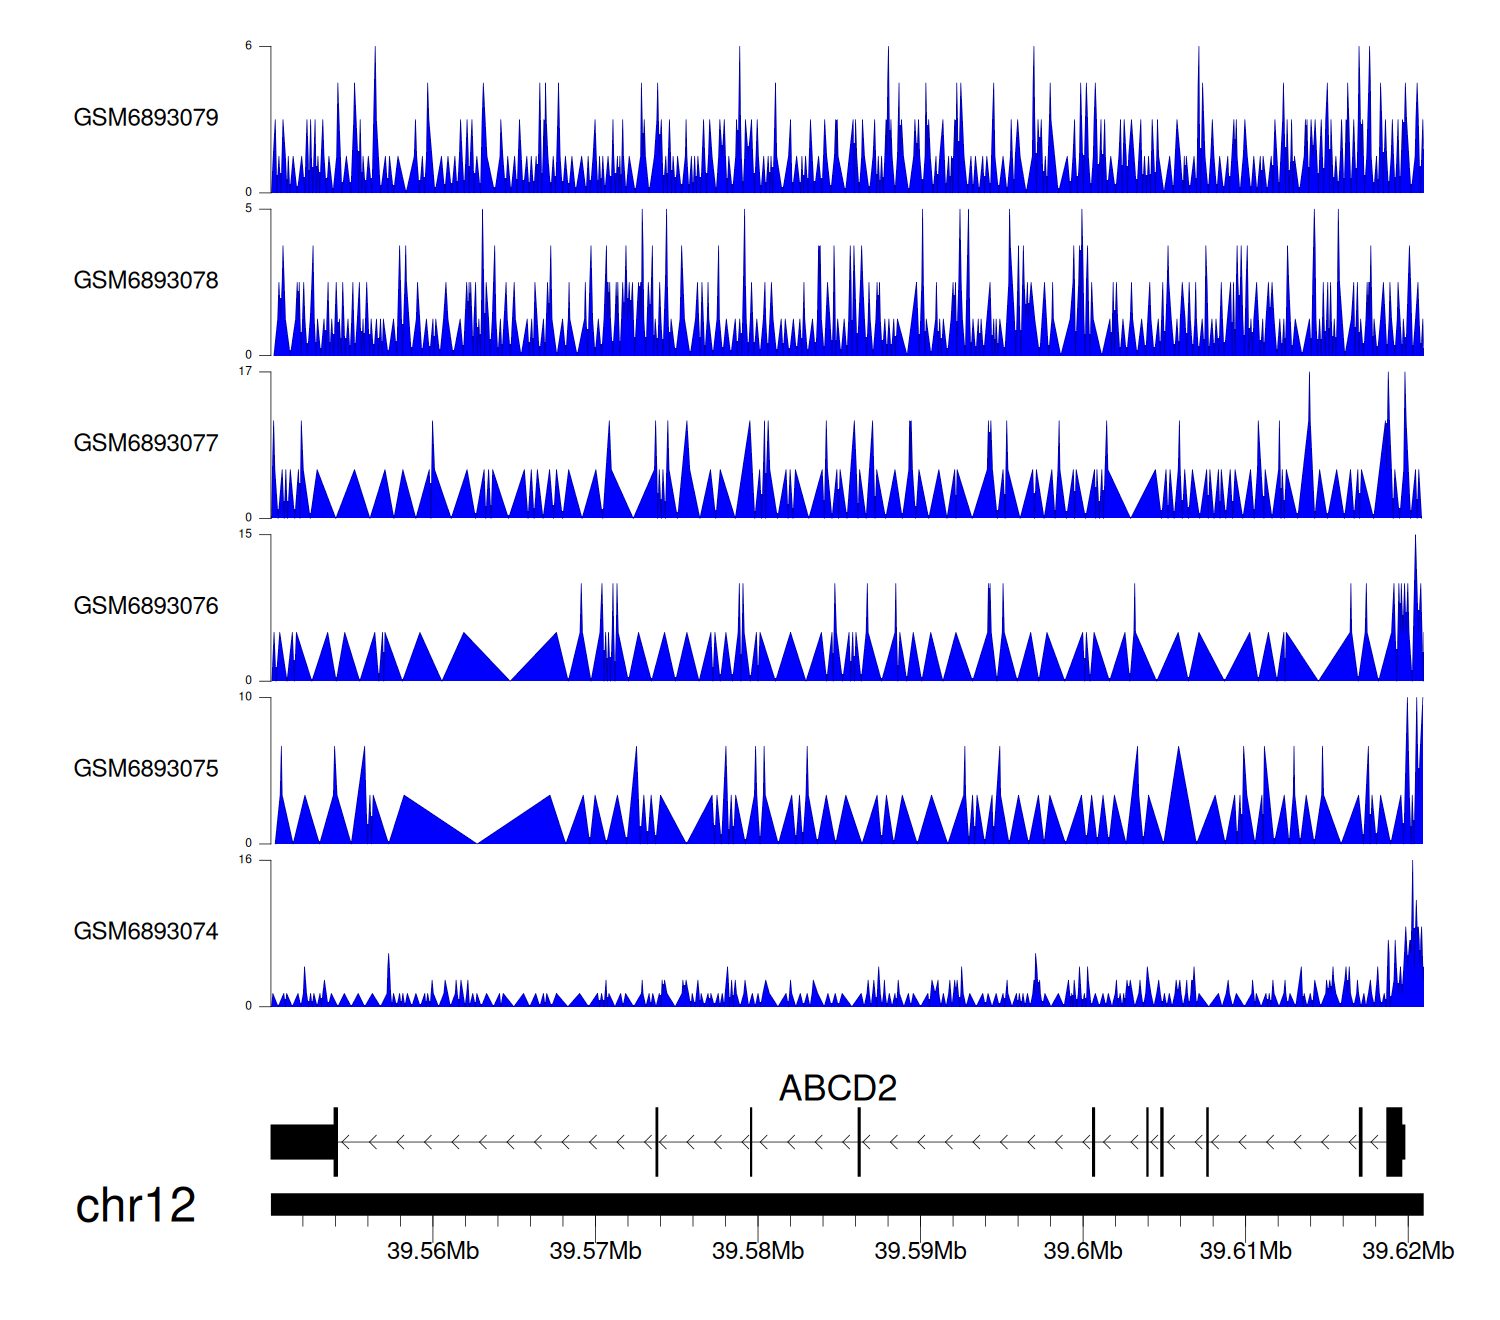Select the 39.58Mb position label
The width and height of the screenshot is (1500, 1320).
(758, 1251)
